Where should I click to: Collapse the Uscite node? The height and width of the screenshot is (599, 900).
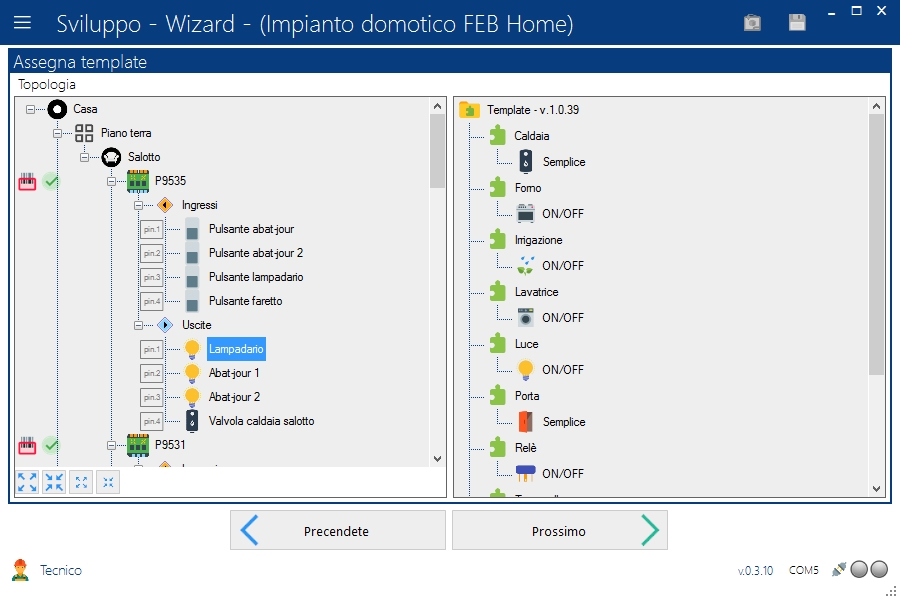(x=138, y=325)
